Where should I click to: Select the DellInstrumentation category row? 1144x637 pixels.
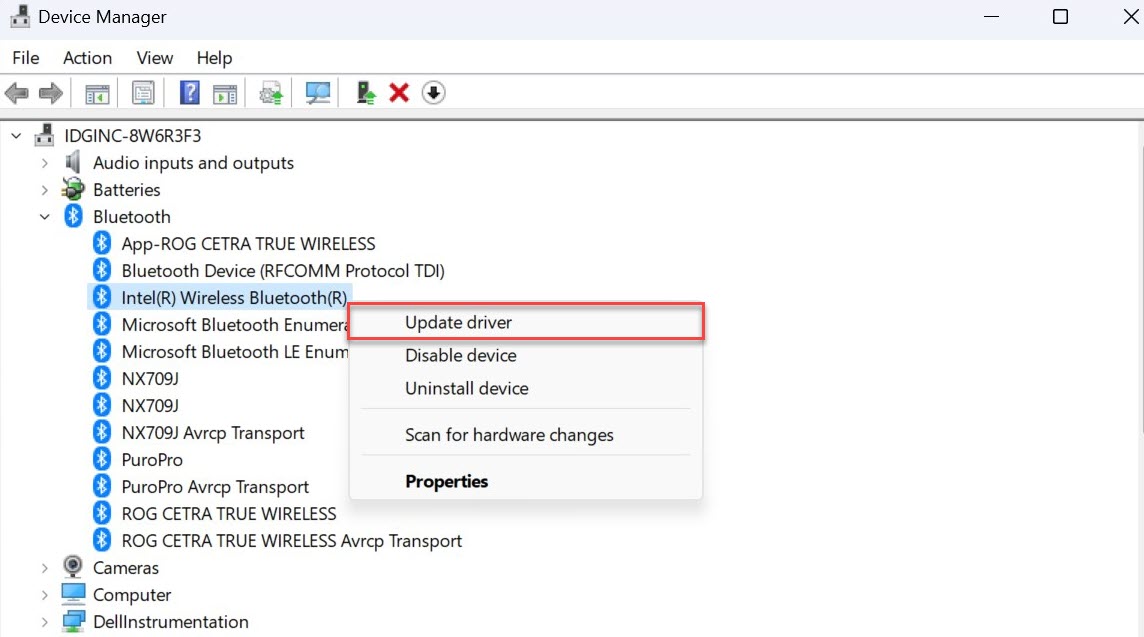pos(171,622)
